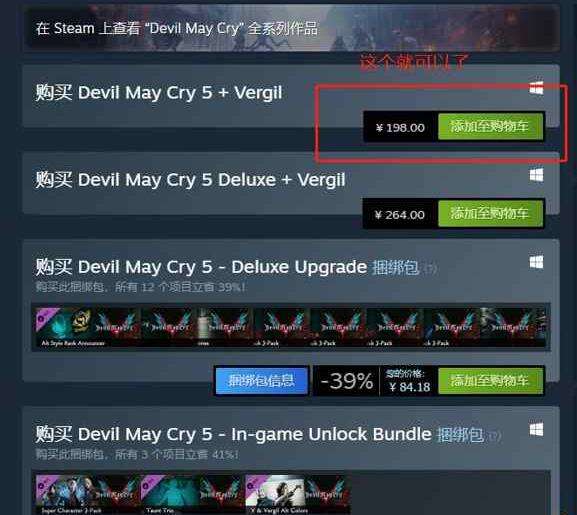Select the Taunt Trio thumbnail
The width and height of the screenshot is (577, 515).
[x=192, y=494]
